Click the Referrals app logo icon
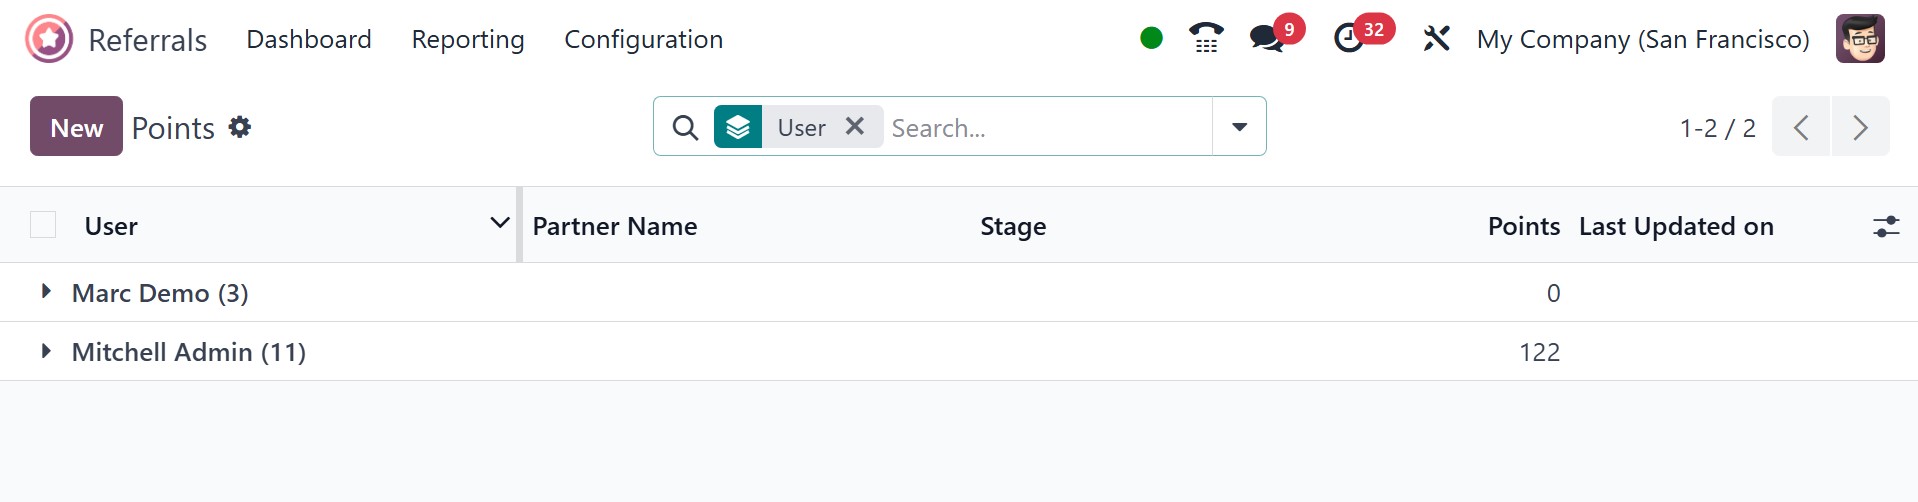Image resolution: width=1918 pixels, height=502 pixels. (49, 39)
